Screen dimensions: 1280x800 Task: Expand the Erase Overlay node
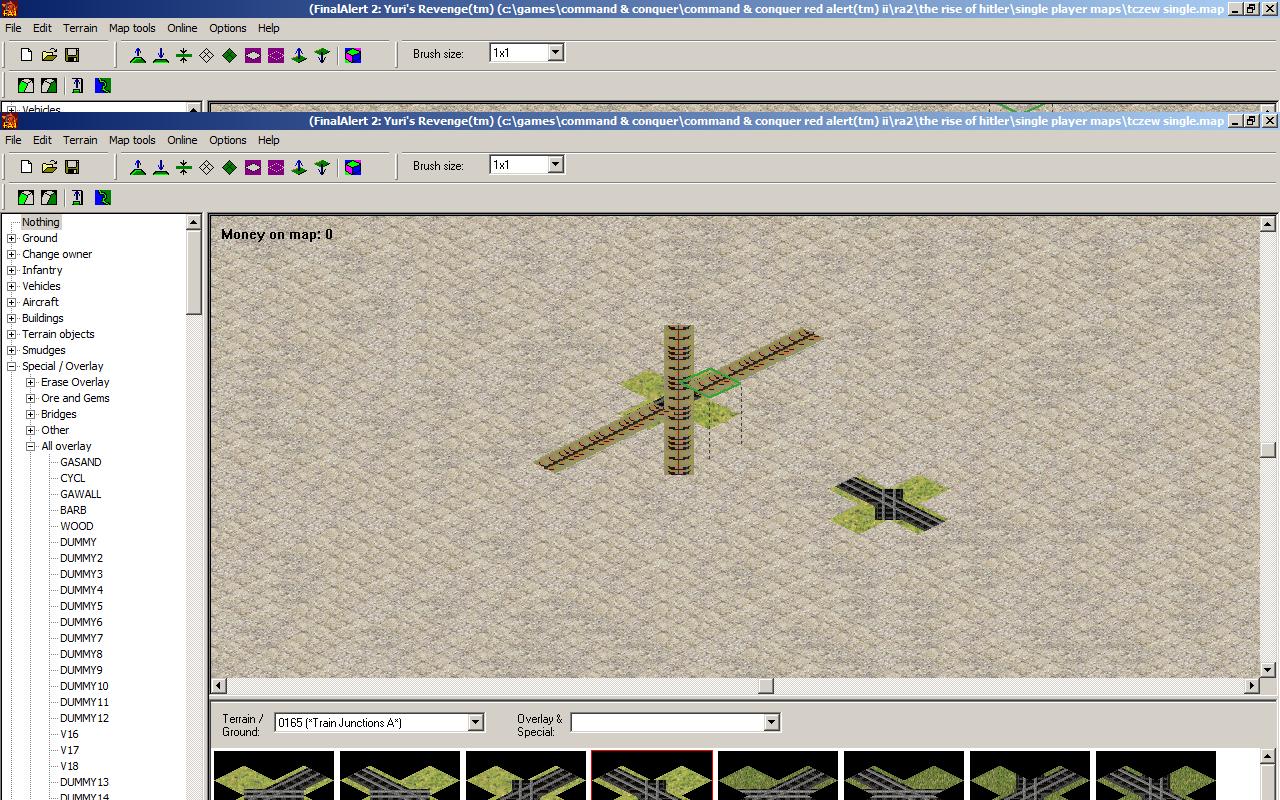click(x=31, y=382)
